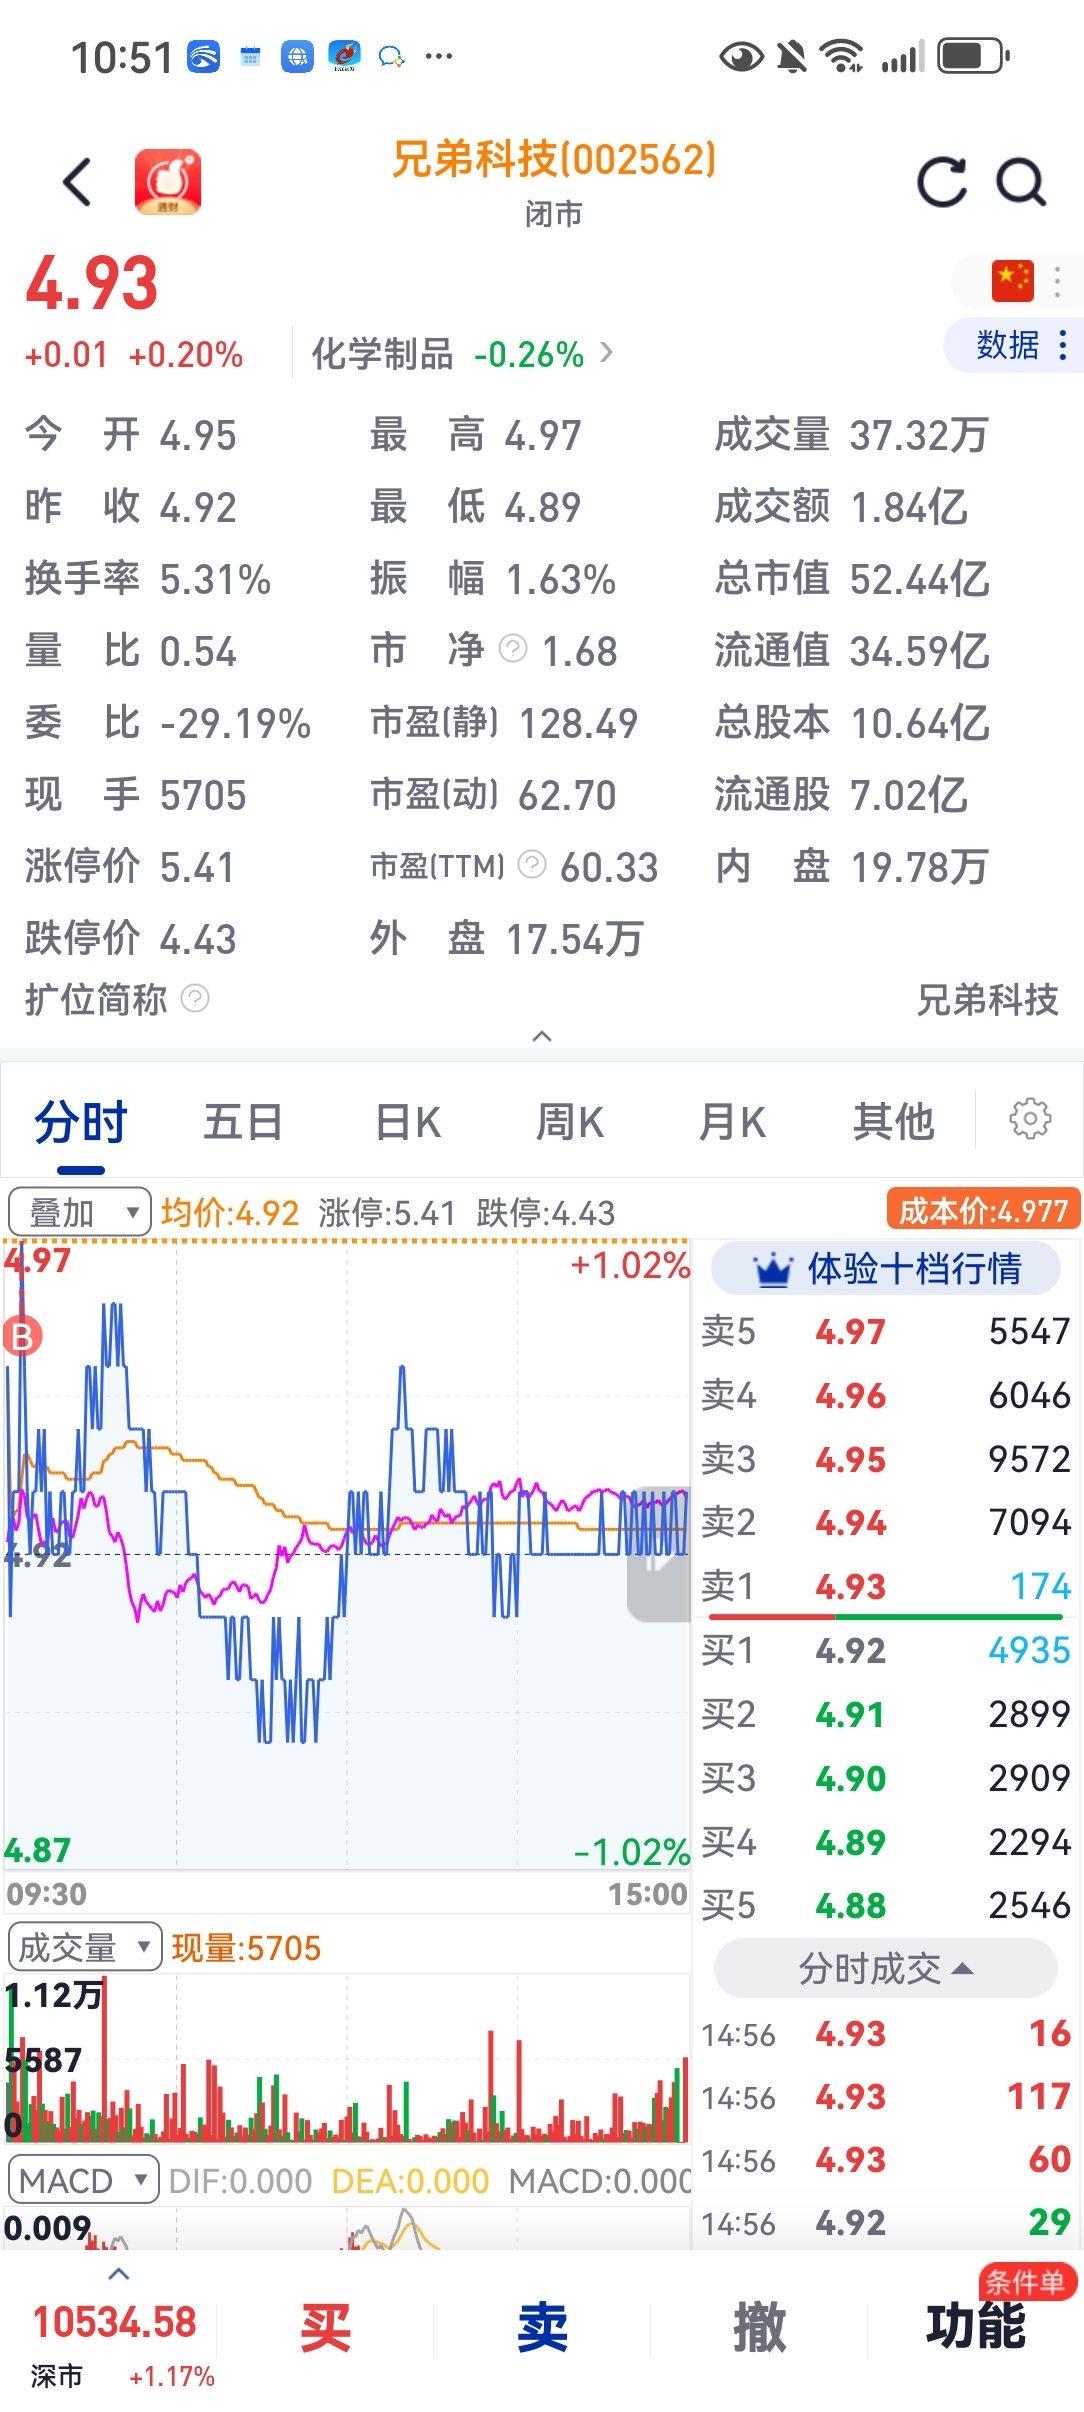Open the 叠加 overlay dropdown

tap(80, 1212)
